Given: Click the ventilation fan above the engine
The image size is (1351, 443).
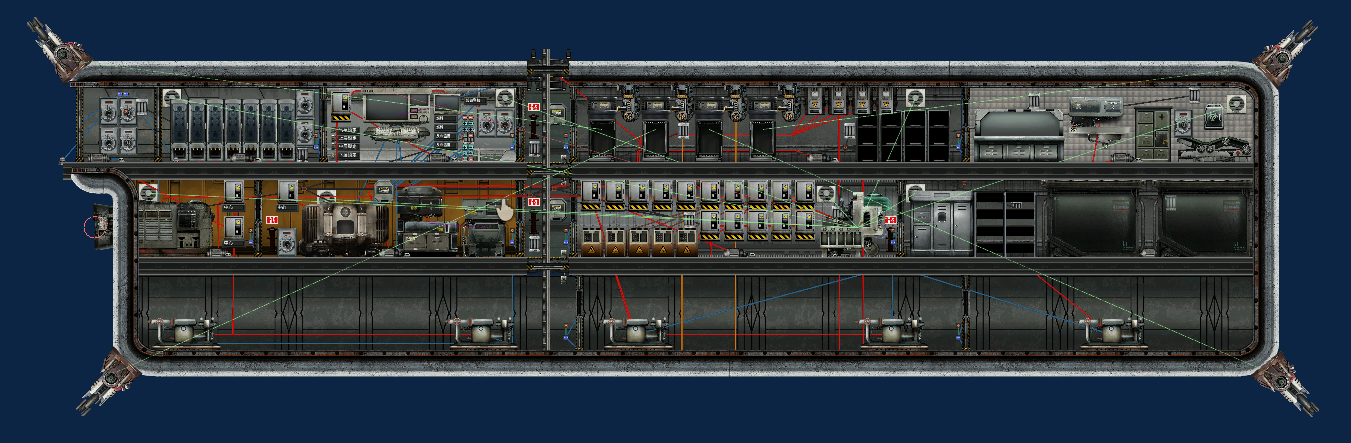Looking at the screenshot, I should tap(148, 192).
